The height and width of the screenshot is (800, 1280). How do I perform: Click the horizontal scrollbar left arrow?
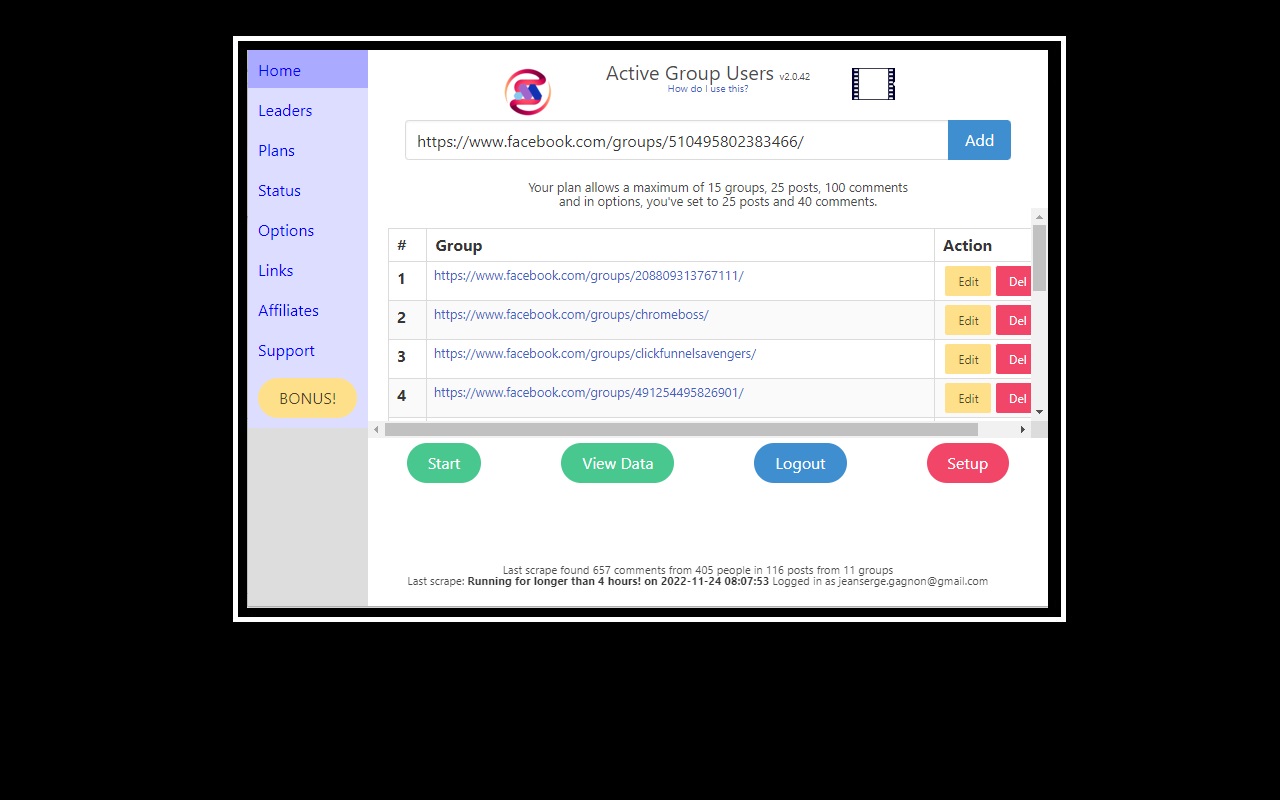coord(377,429)
